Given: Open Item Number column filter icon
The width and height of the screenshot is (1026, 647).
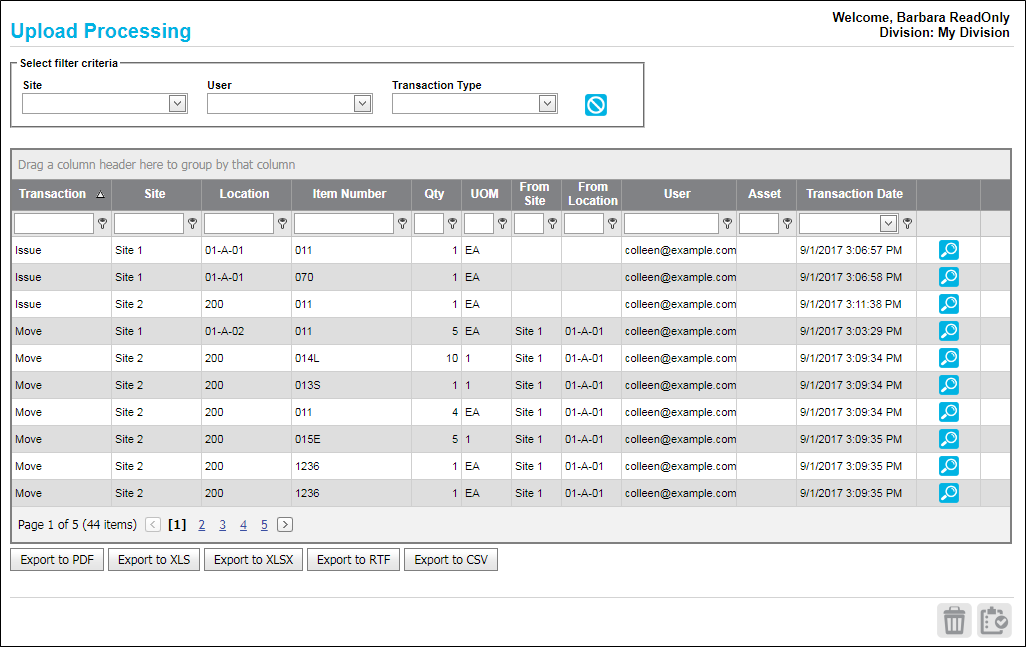Looking at the screenshot, I should 402,224.
